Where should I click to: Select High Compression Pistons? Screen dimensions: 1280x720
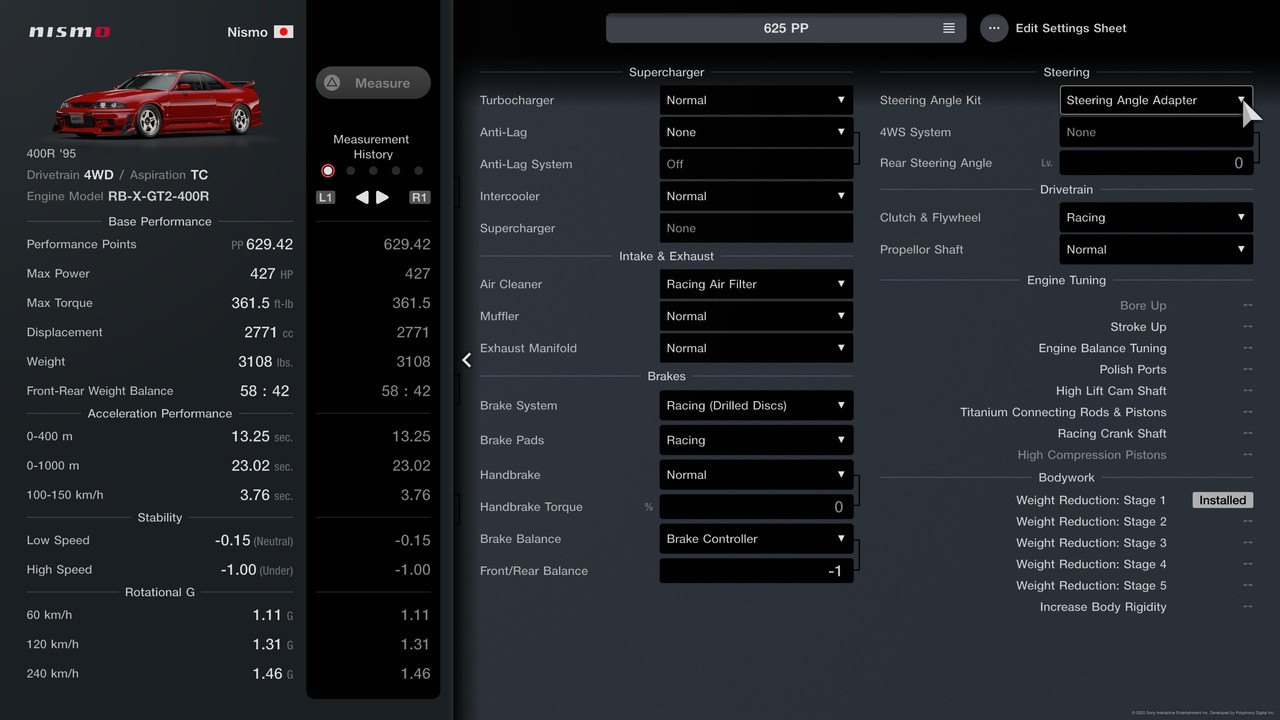click(x=1092, y=455)
